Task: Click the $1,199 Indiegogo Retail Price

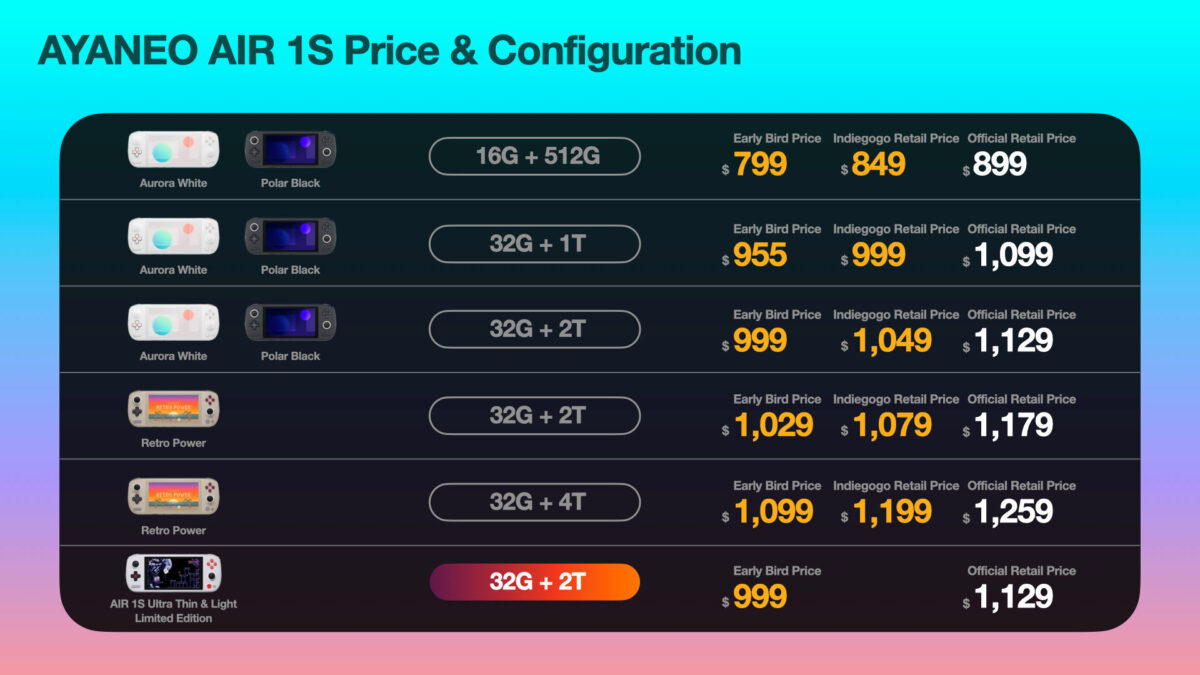Action: pyautogui.click(x=892, y=512)
